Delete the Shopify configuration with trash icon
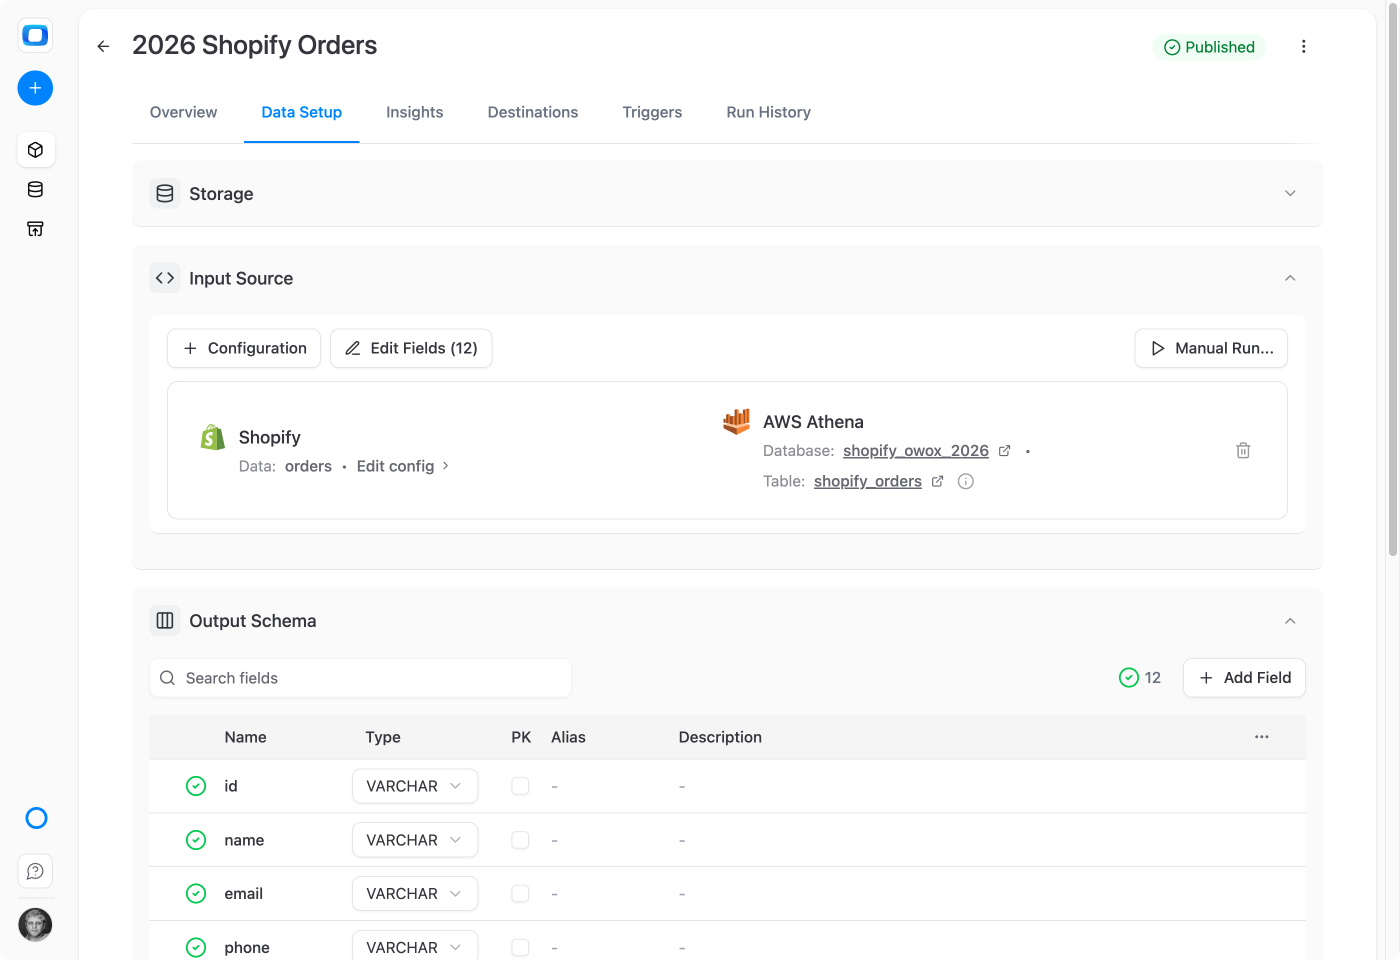 click(1243, 450)
